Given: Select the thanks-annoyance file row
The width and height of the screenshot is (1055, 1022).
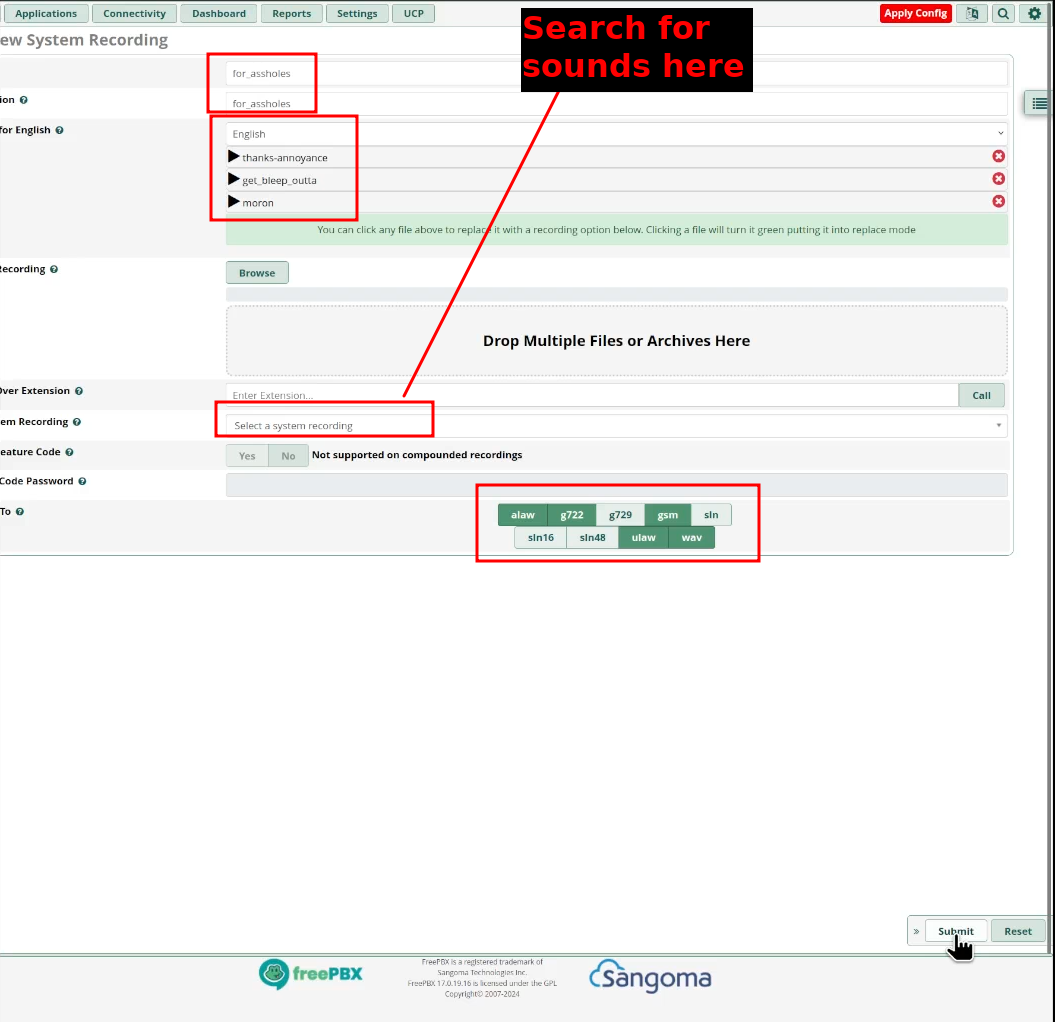Looking at the screenshot, I should coord(616,157).
